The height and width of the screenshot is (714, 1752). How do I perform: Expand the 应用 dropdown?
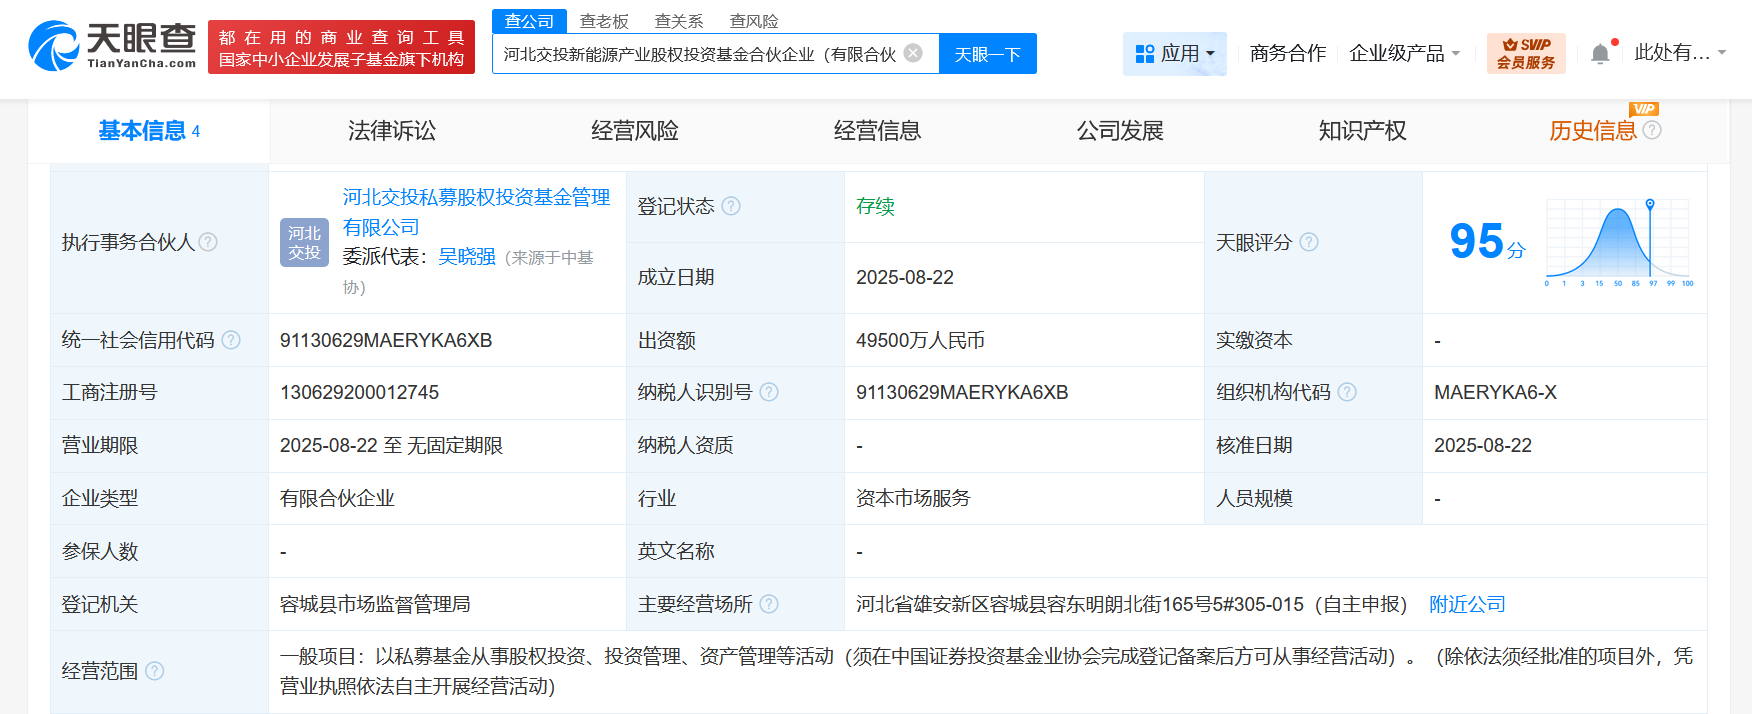[1176, 53]
